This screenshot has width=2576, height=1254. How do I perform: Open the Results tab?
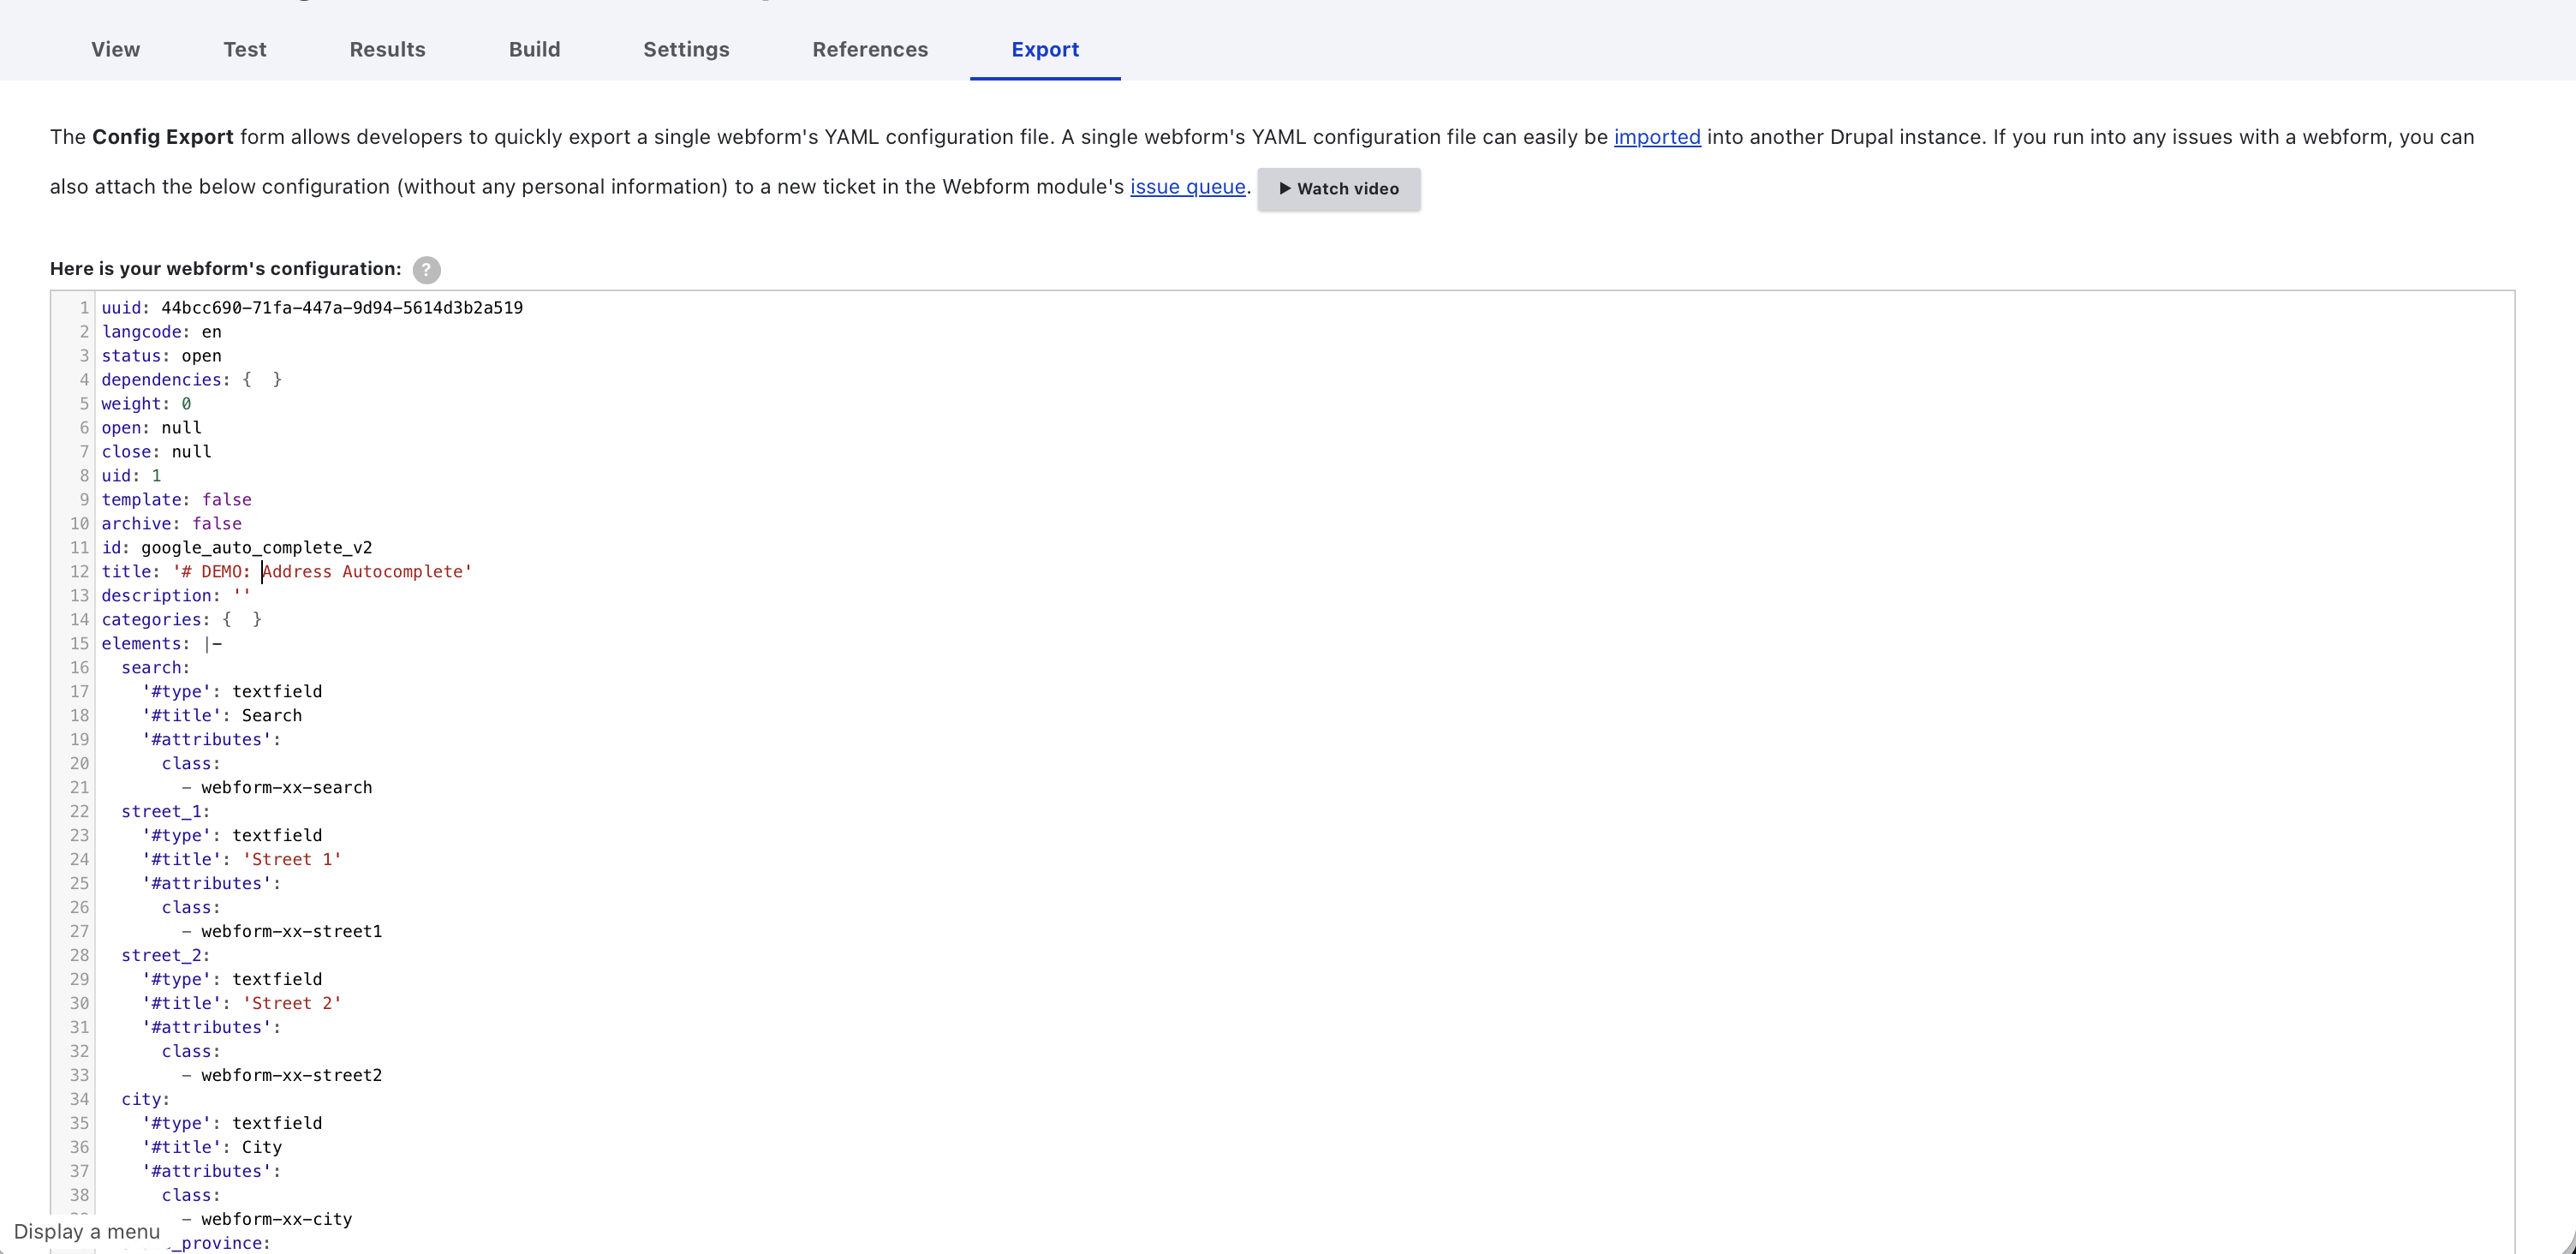[x=387, y=50]
